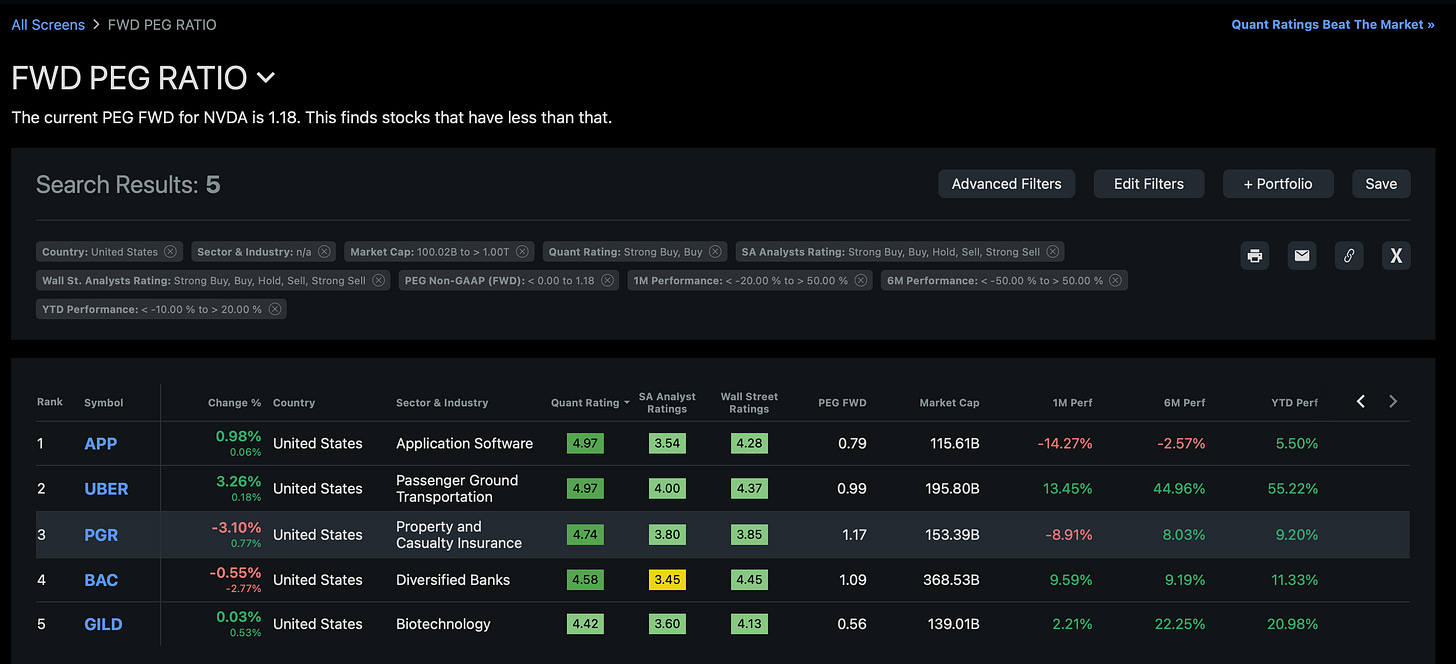The image size is (1456, 664).
Task: Sort by Wall Street Ratings header
Action: click(x=749, y=402)
